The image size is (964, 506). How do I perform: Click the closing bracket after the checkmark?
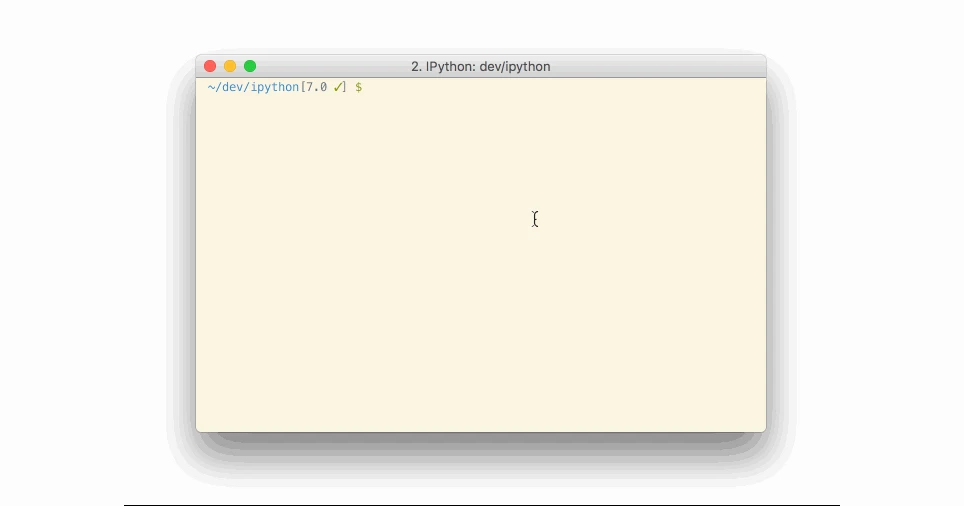click(345, 87)
